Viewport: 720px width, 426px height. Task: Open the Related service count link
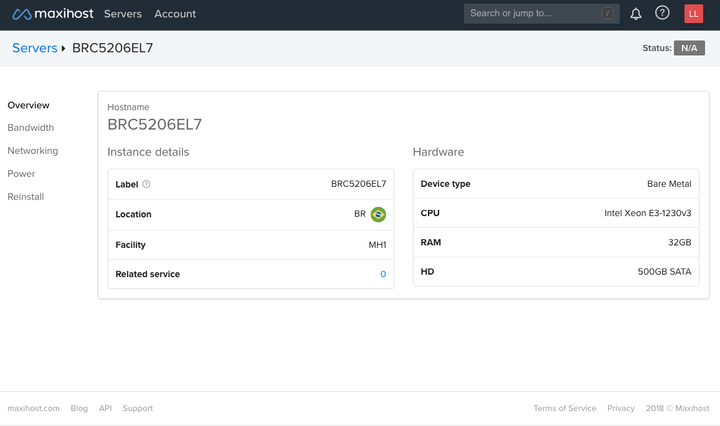(383, 274)
